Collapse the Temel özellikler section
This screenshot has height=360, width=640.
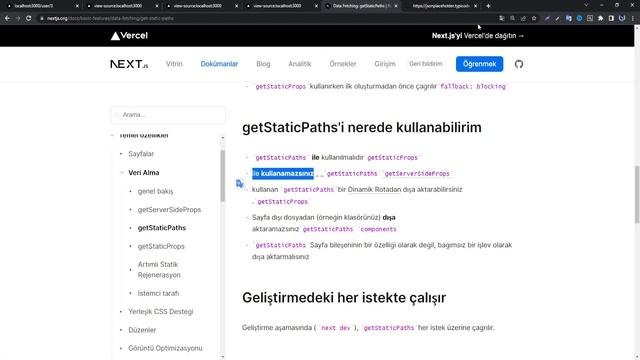113,136
